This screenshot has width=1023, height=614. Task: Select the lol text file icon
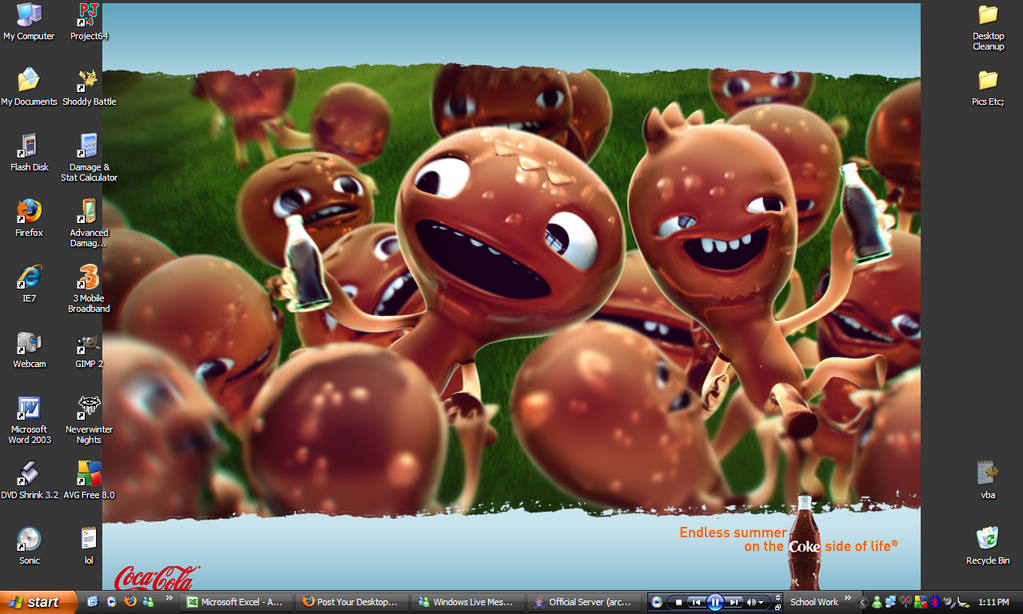pos(89,546)
